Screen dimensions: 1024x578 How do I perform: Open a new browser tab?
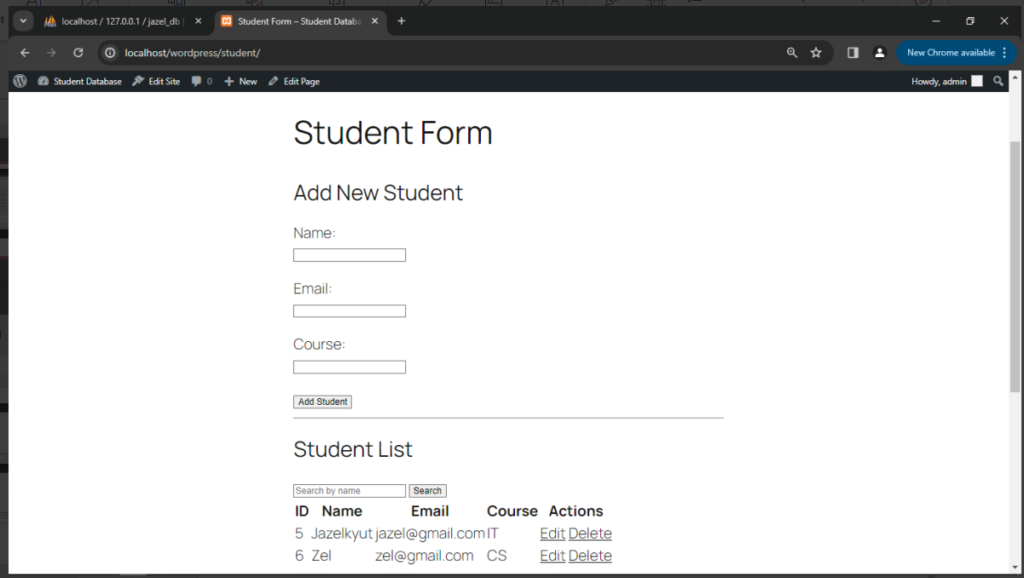pos(401,21)
